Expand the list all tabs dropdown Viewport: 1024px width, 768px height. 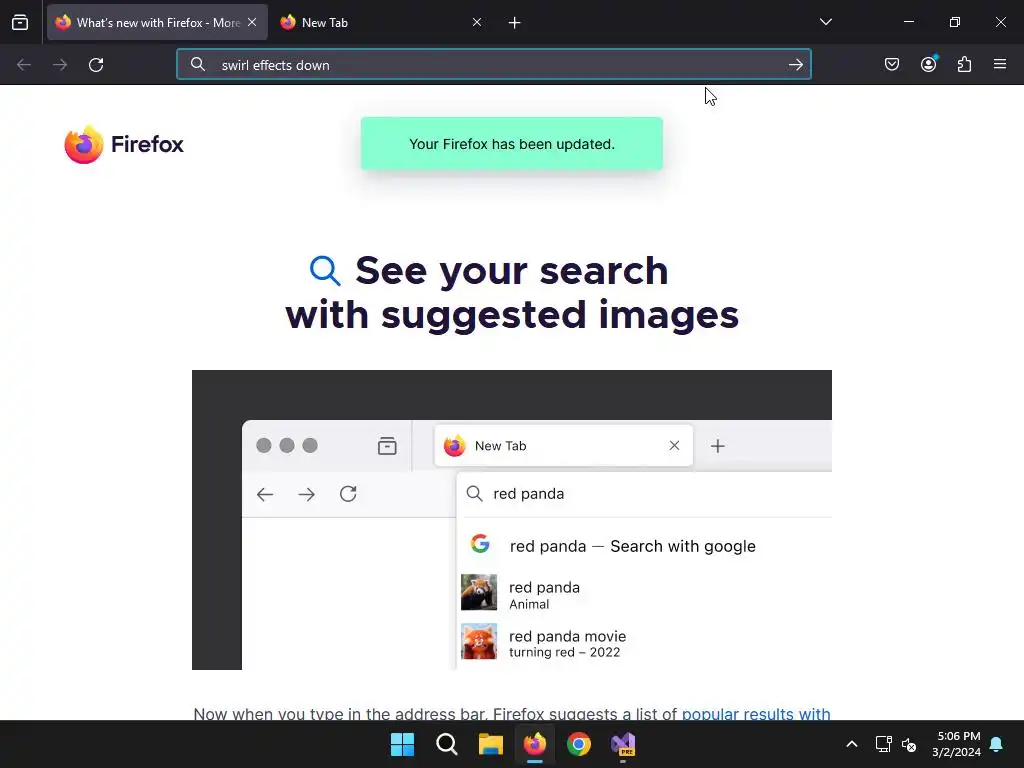825,22
